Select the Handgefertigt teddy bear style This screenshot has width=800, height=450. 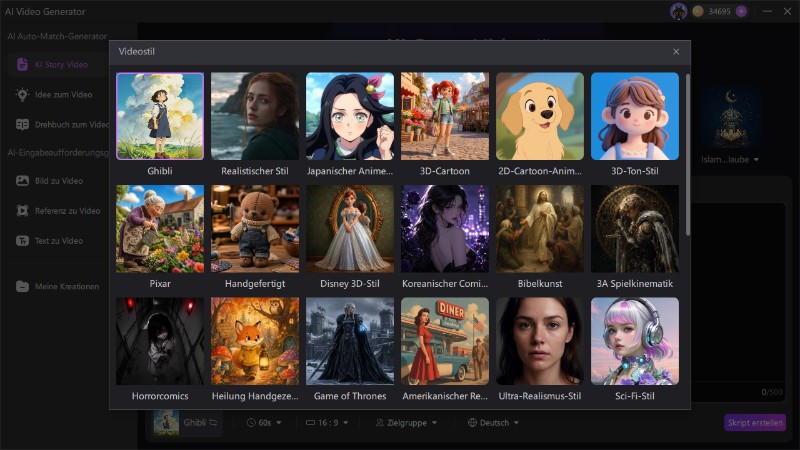point(255,229)
